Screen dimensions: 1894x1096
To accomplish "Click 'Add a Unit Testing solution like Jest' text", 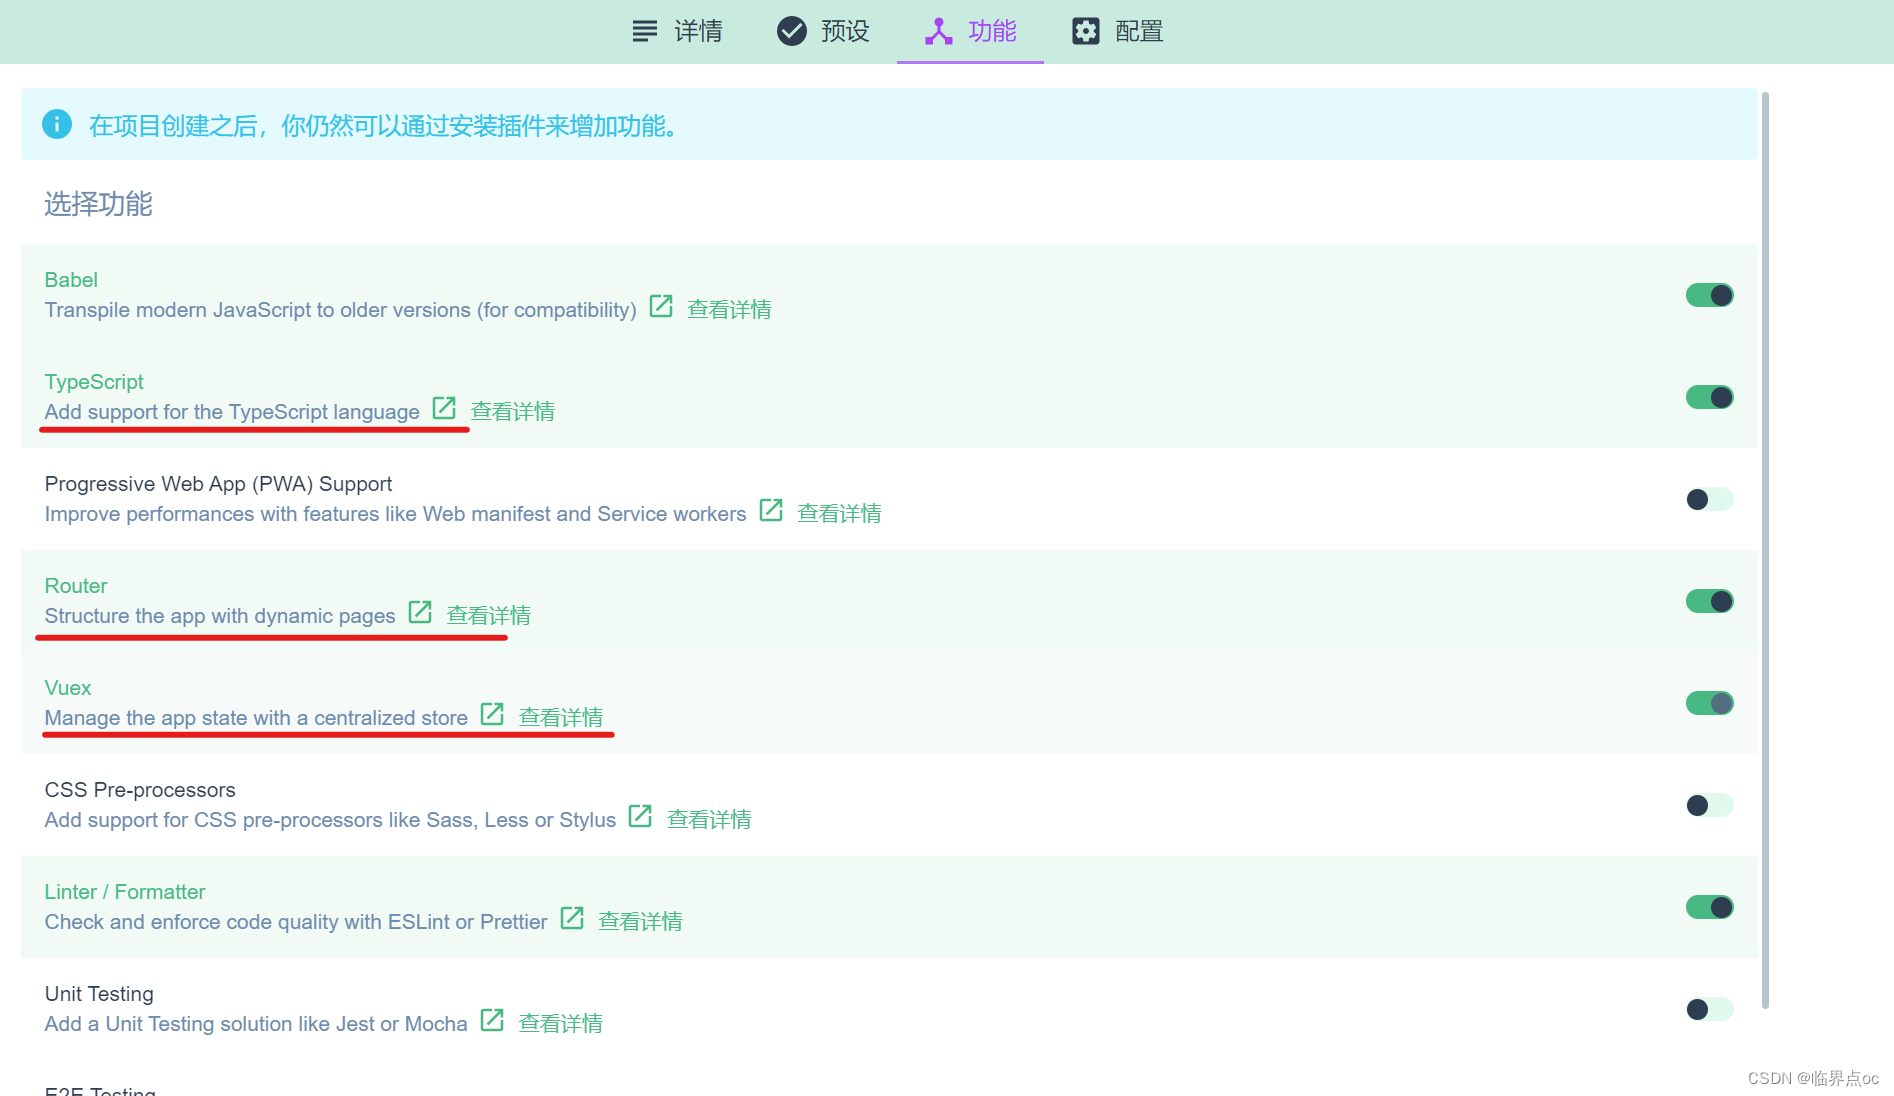I will coord(256,1024).
